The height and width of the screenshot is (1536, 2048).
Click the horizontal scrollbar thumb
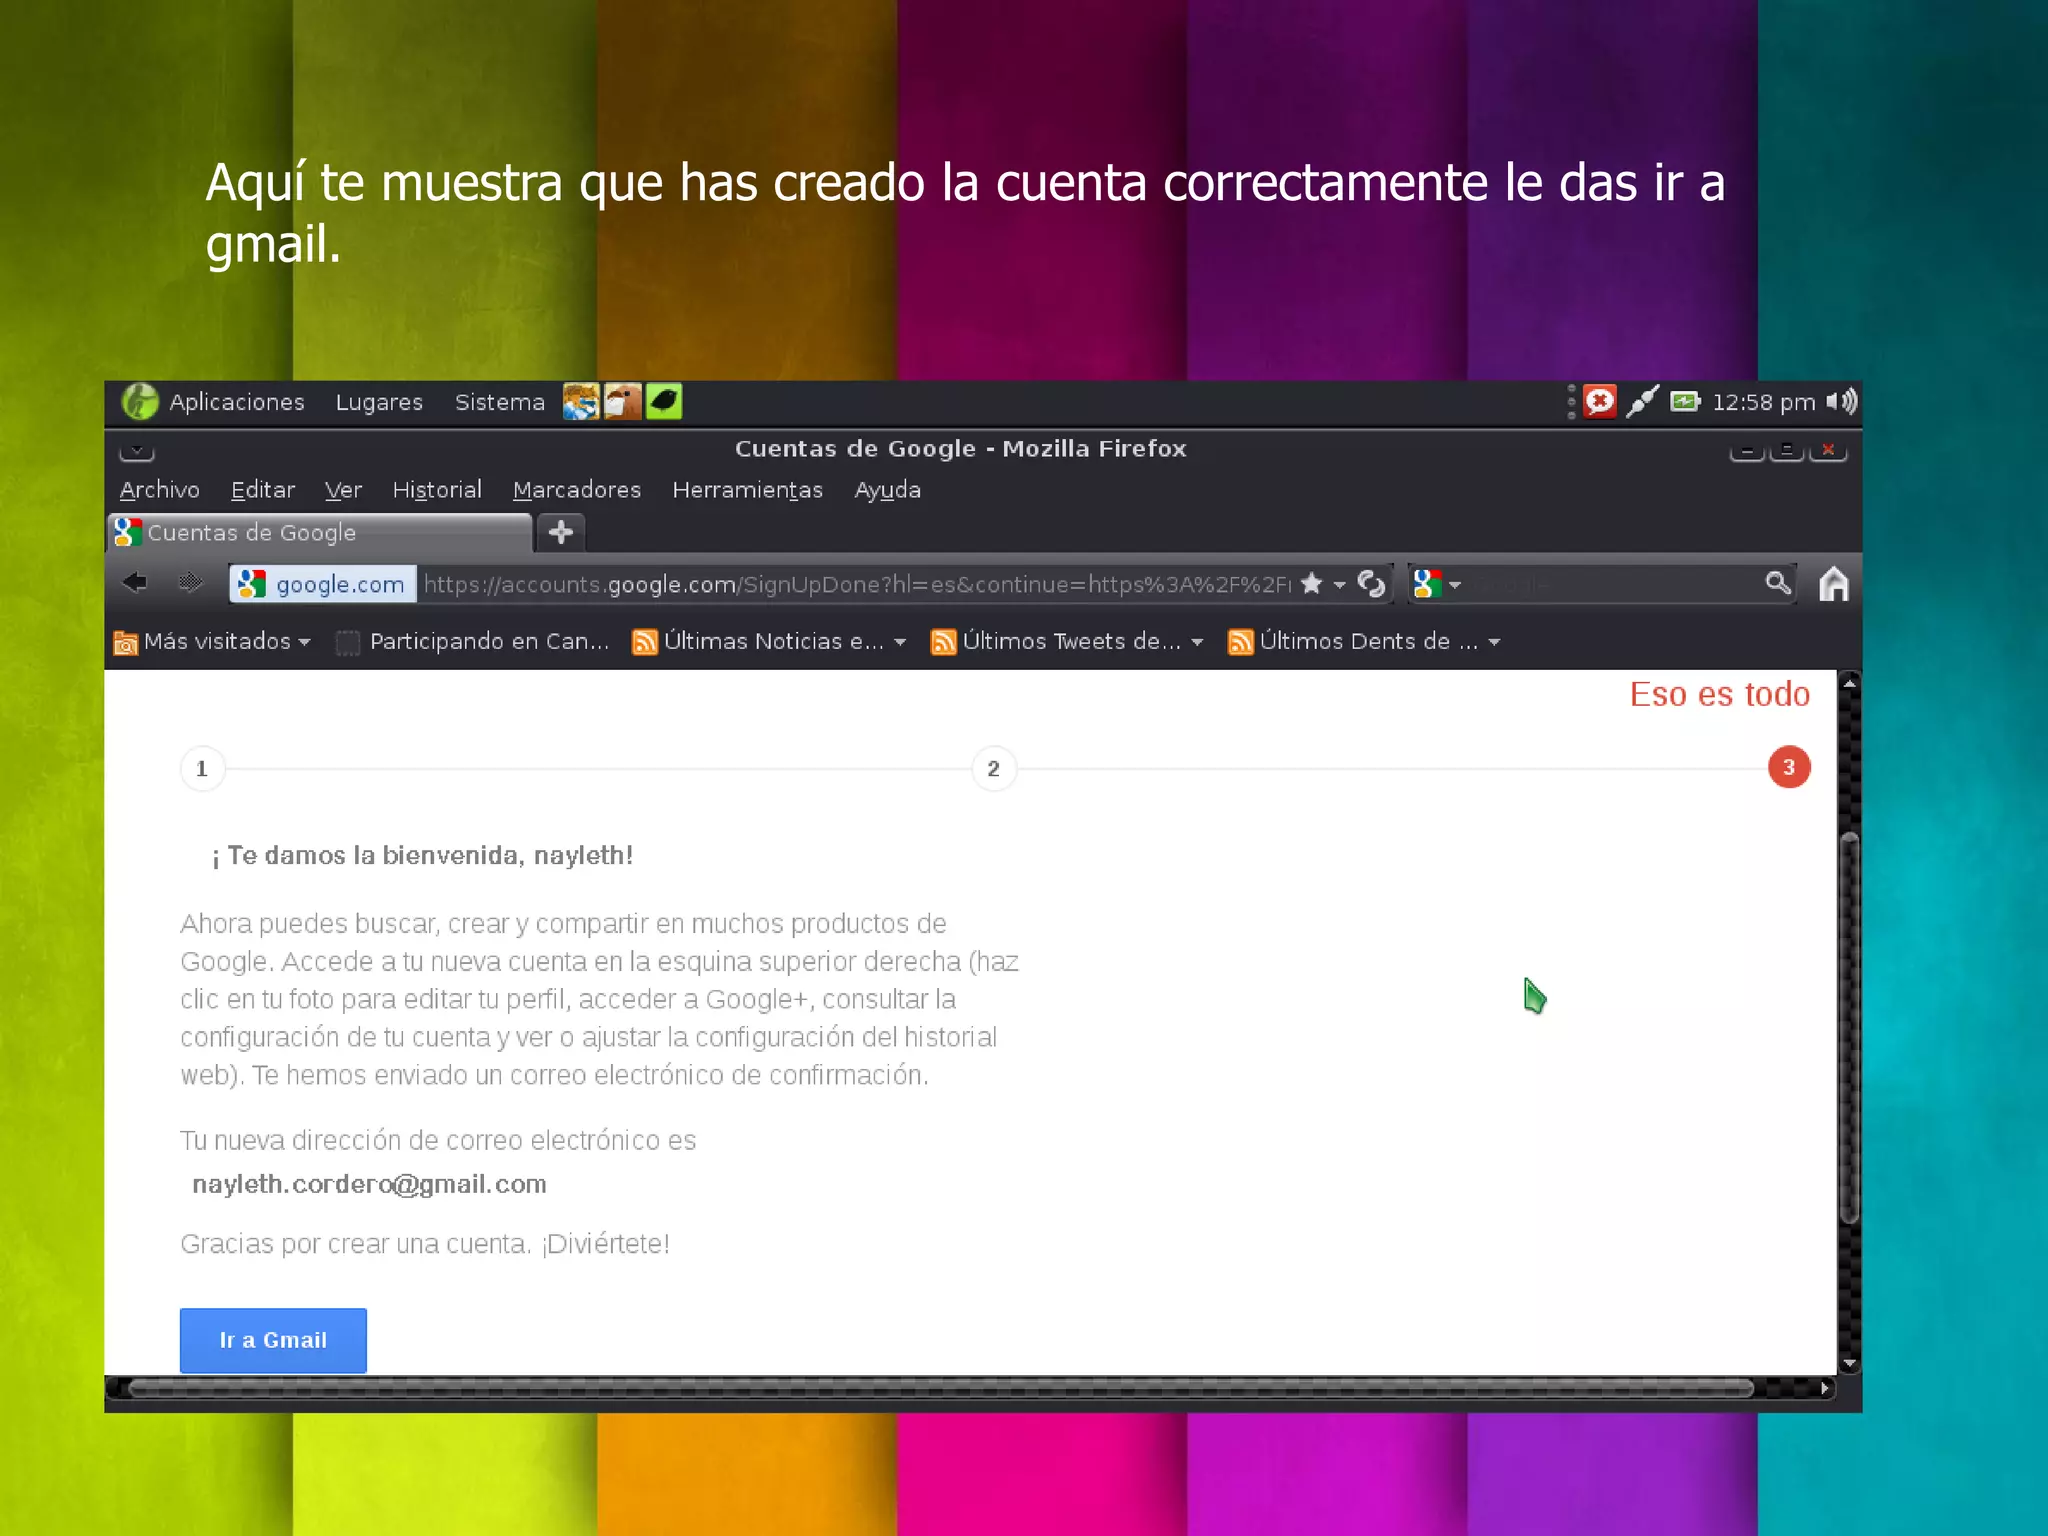pyautogui.click(x=941, y=1388)
